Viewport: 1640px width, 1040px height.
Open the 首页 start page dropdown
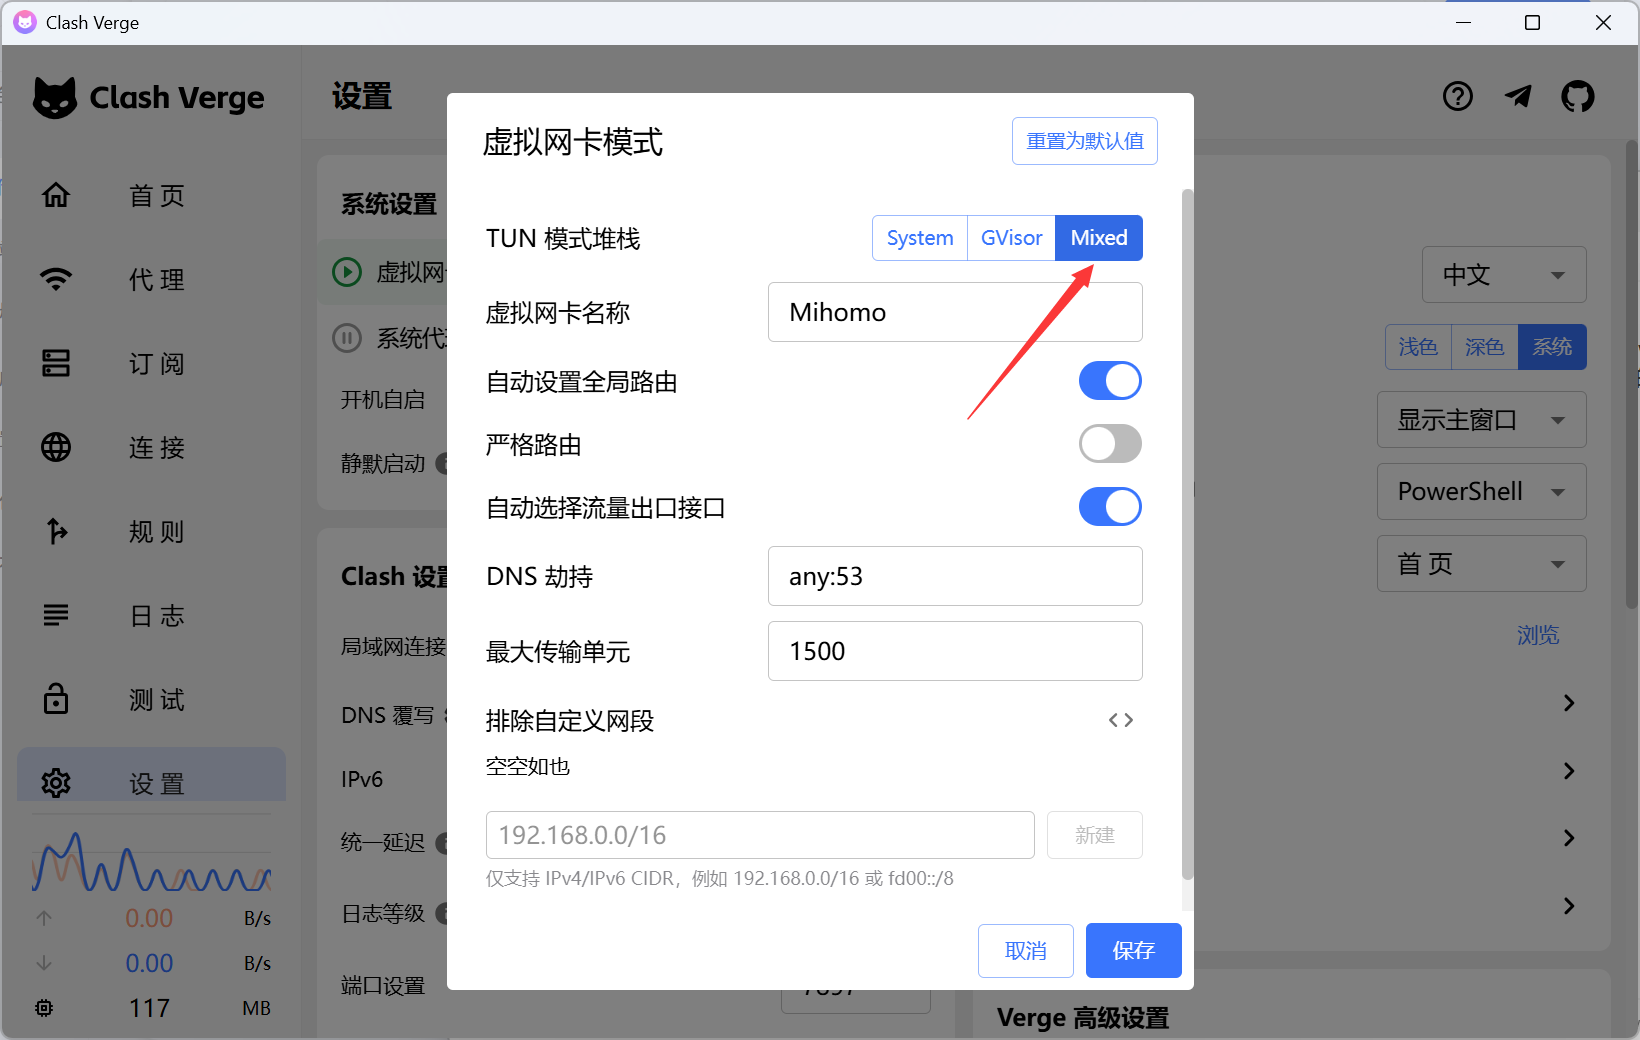[x=1481, y=564]
